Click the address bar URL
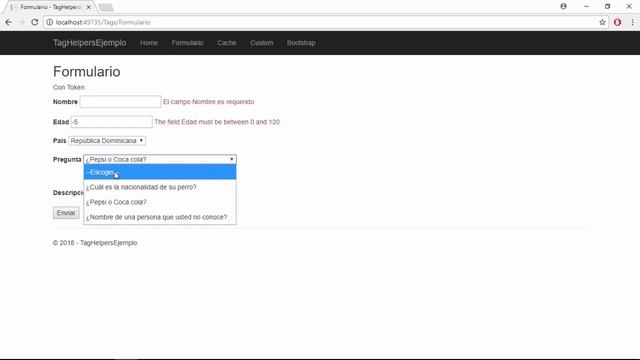This screenshot has height=360, width=640. coord(103,22)
